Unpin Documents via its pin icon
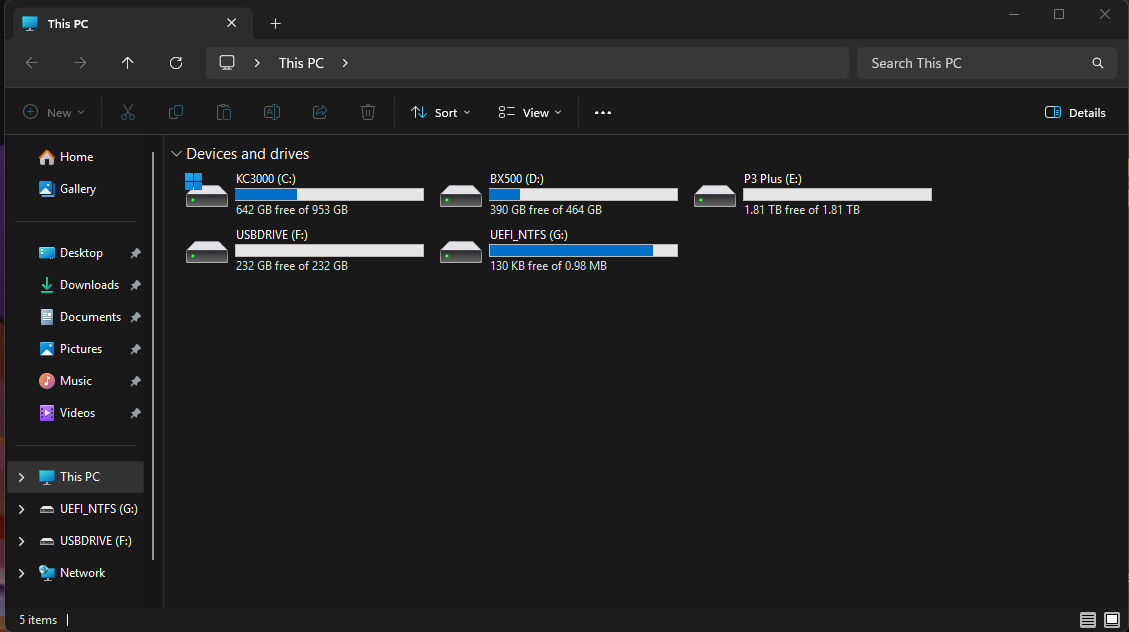The height and width of the screenshot is (632, 1129). tap(135, 317)
